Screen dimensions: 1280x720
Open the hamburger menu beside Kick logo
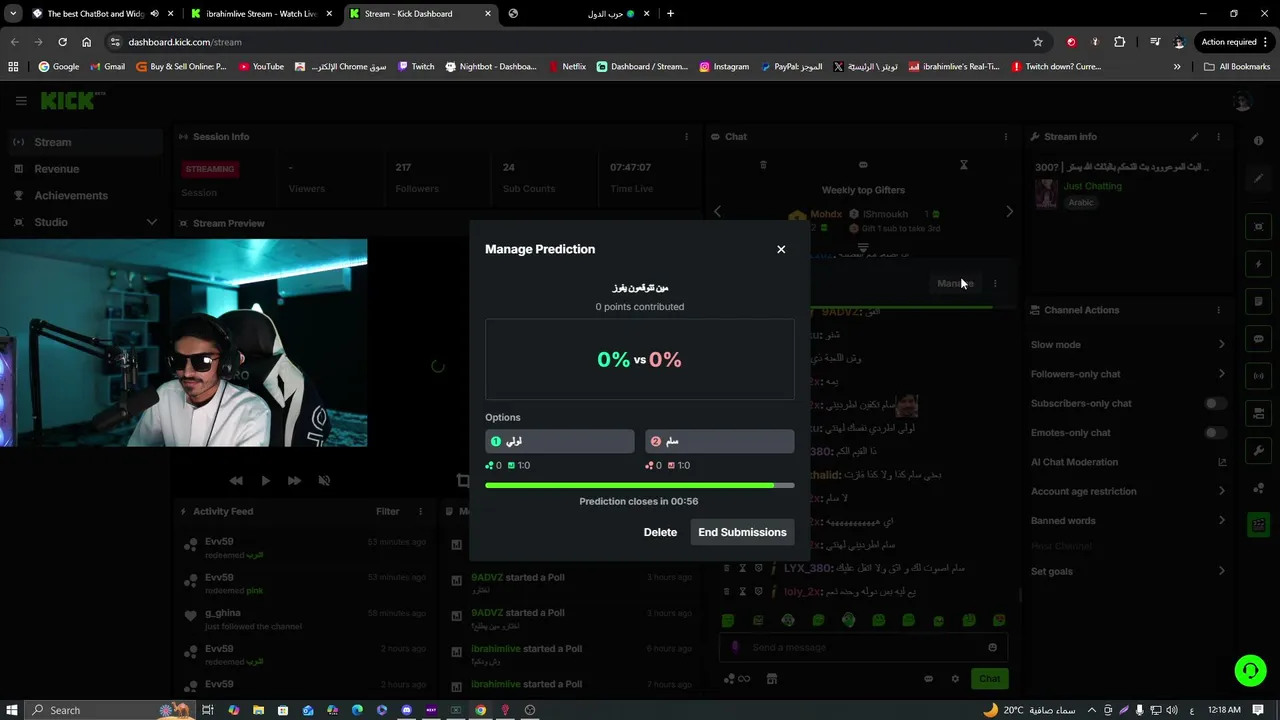pos(21,101)
